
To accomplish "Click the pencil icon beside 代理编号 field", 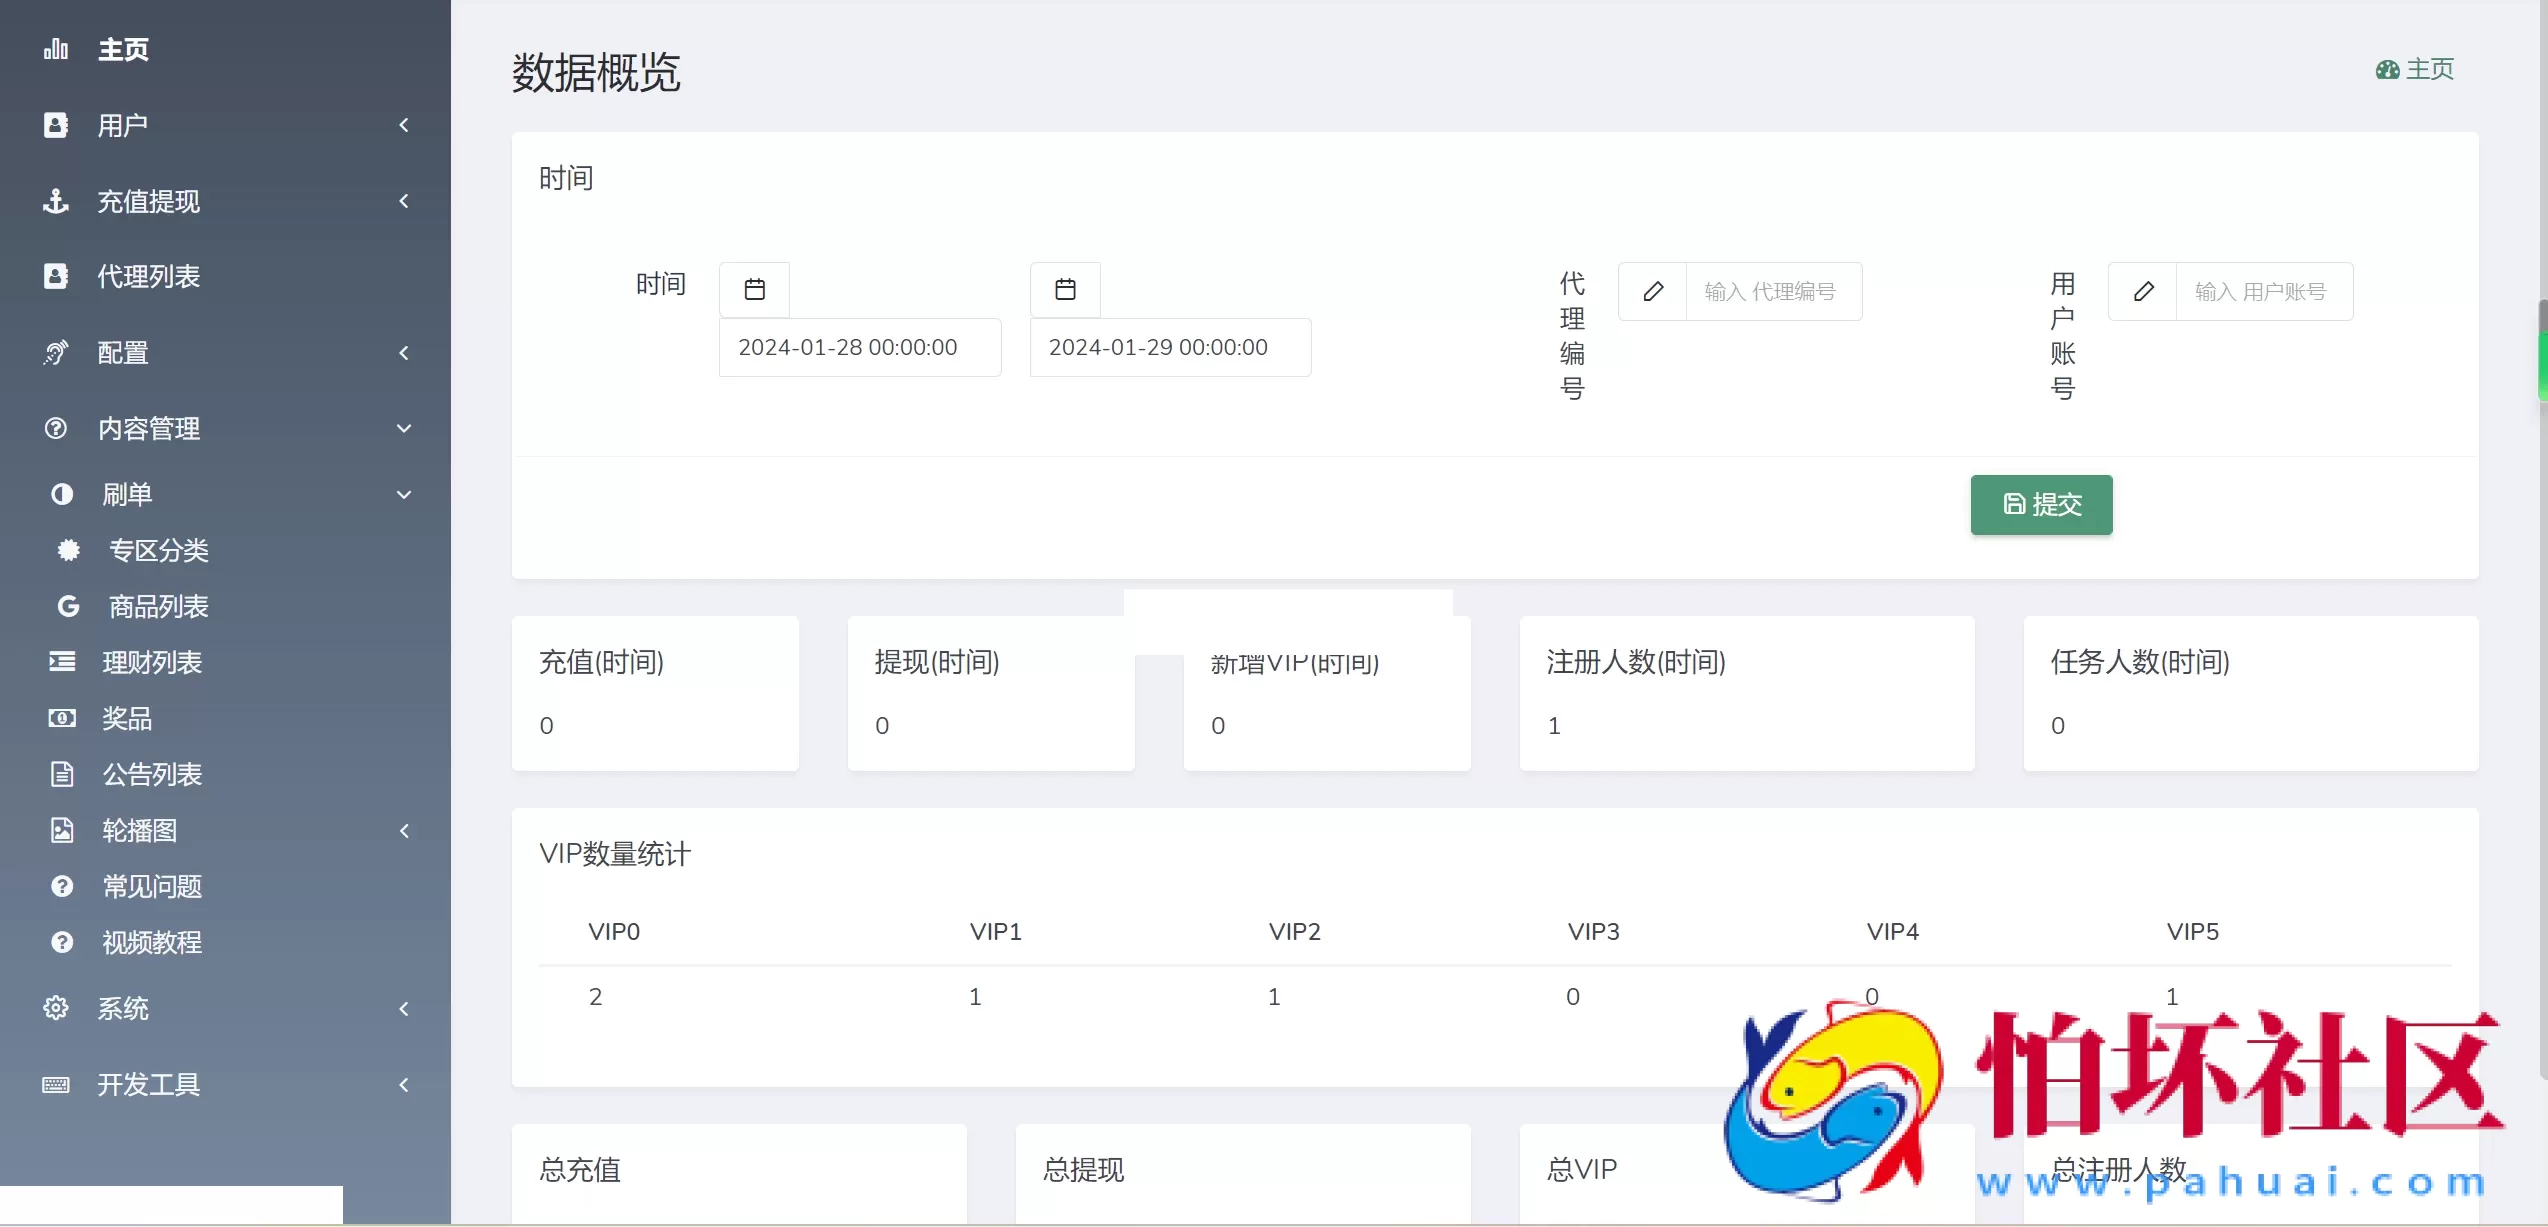I will point(1654,291).
